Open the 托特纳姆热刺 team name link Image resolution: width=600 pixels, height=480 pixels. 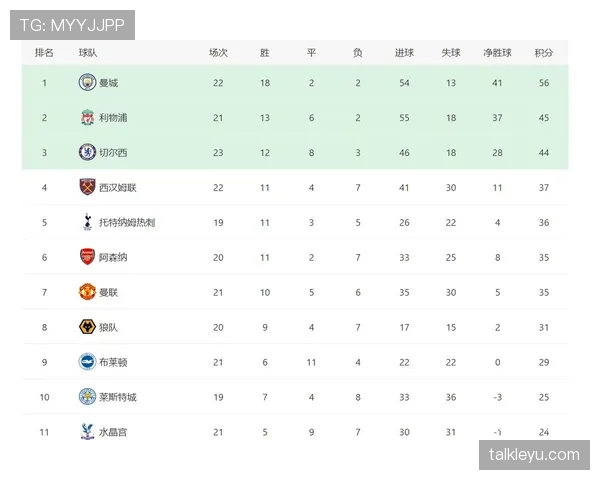click(x=127, y=222)
